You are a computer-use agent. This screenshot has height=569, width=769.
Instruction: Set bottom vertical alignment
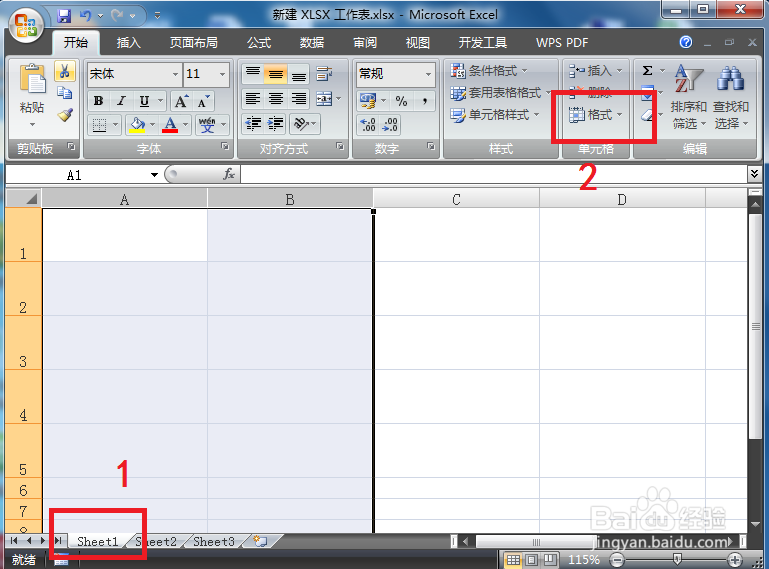(x=299, y=74)
